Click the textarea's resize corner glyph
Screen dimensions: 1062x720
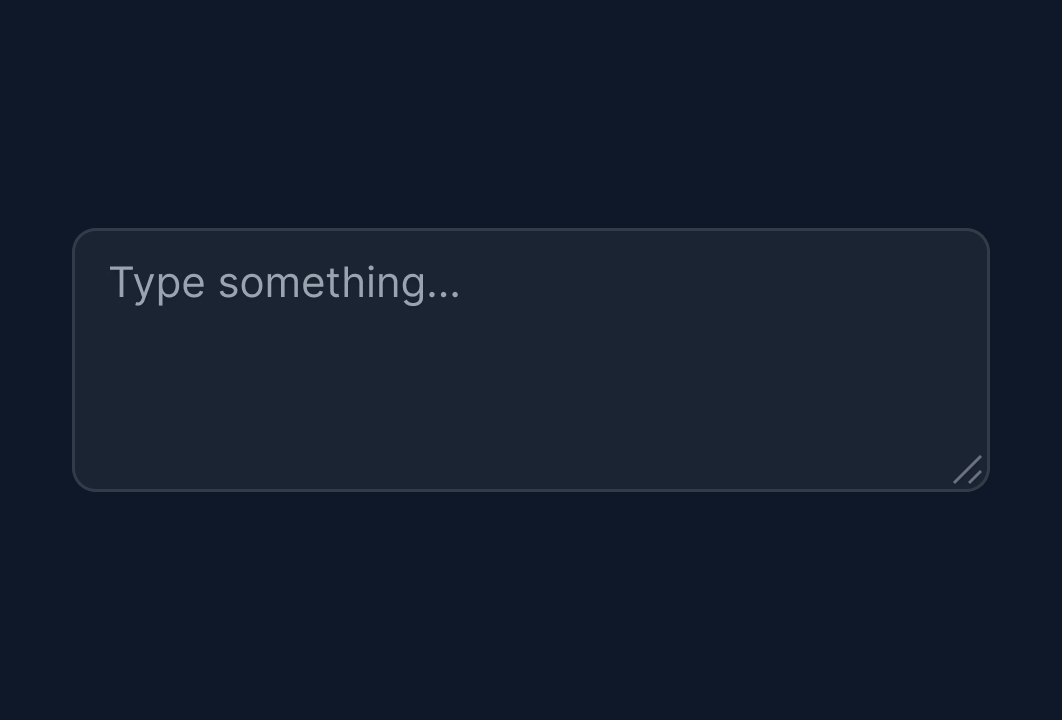tap(968, 470)
